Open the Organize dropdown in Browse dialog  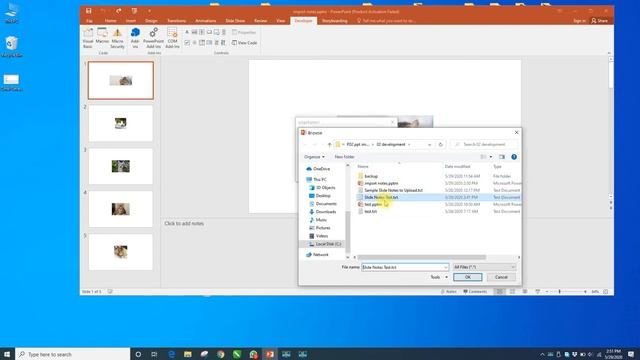point(314,157)
